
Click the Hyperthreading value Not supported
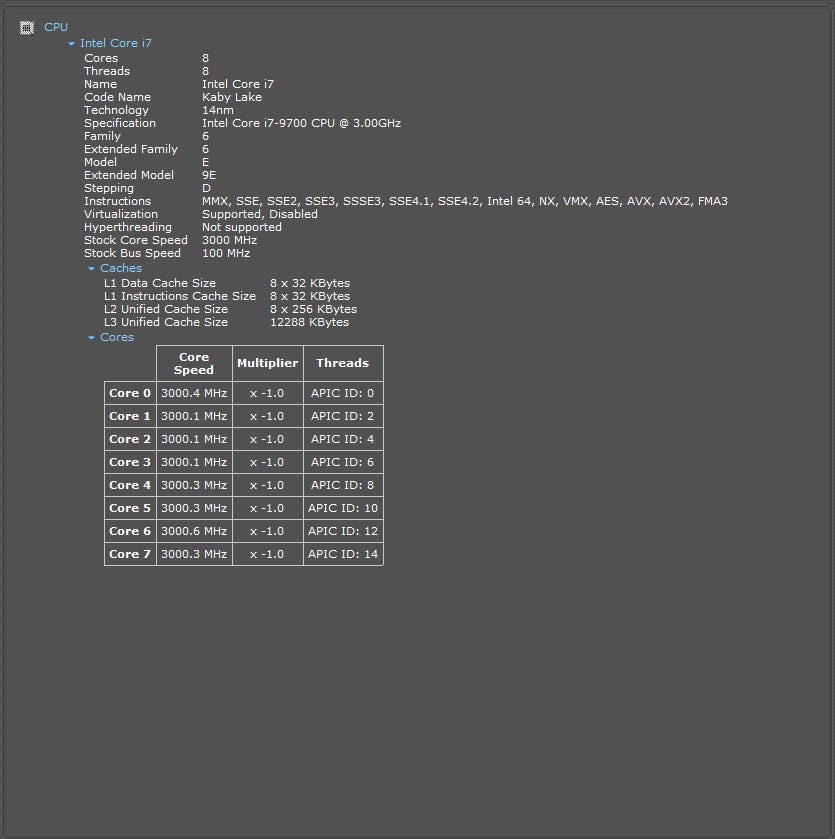(241, 227)
